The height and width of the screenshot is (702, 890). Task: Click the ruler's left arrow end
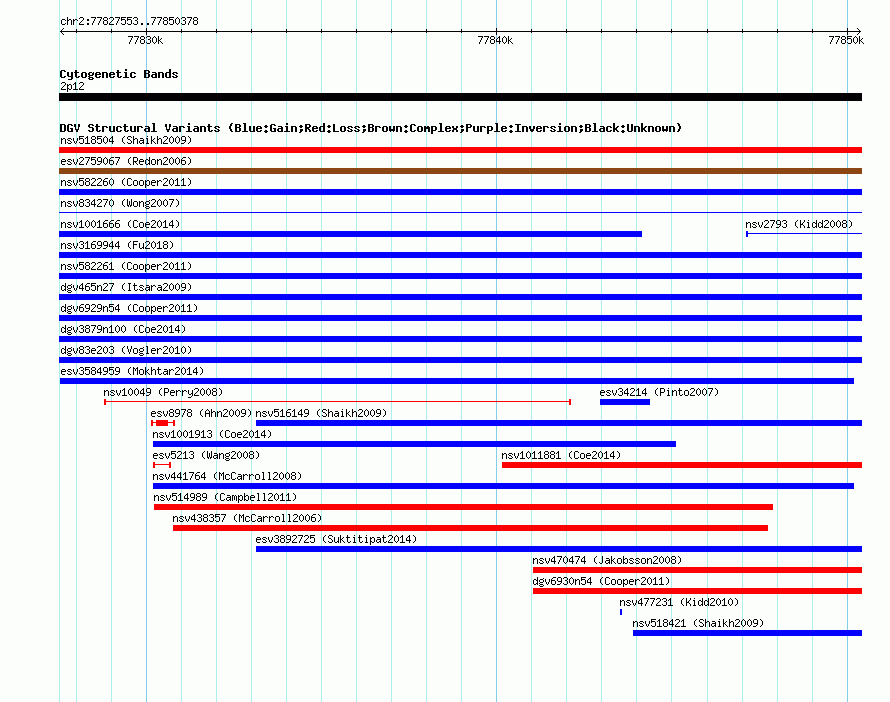[x=62, y=31]
